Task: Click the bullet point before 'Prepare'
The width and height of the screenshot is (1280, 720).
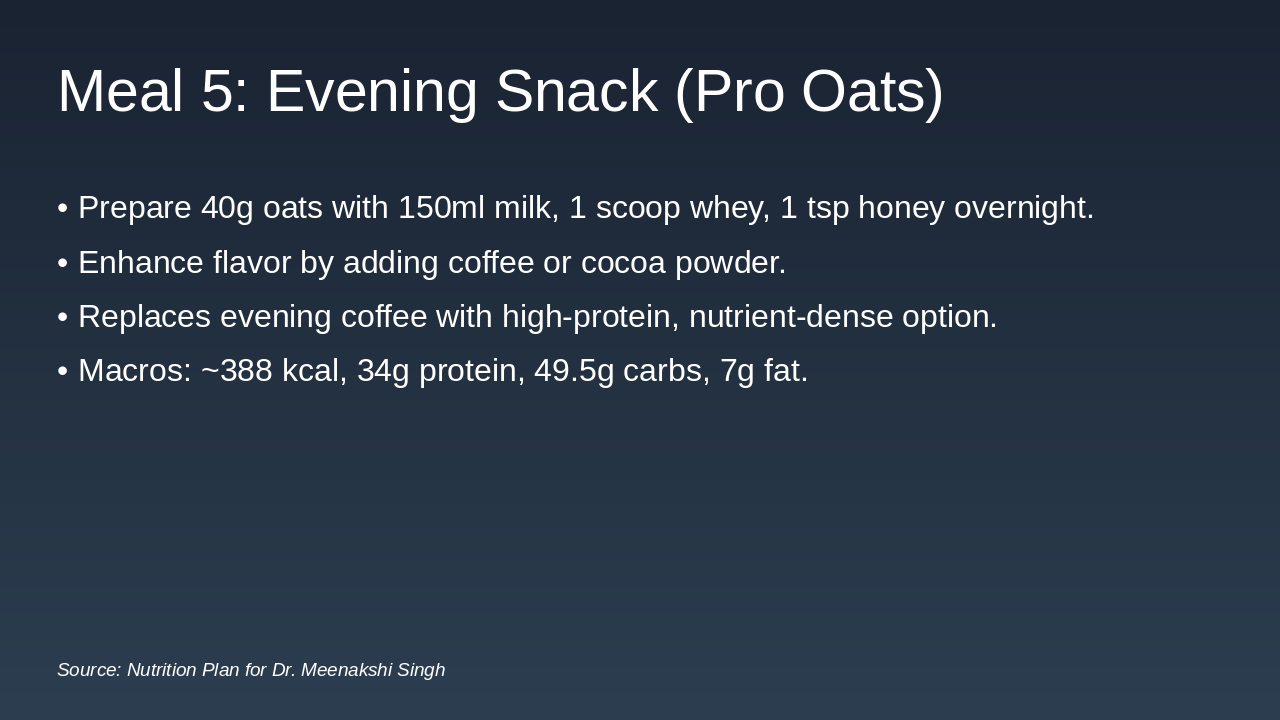Action: (x=63, y=208)
